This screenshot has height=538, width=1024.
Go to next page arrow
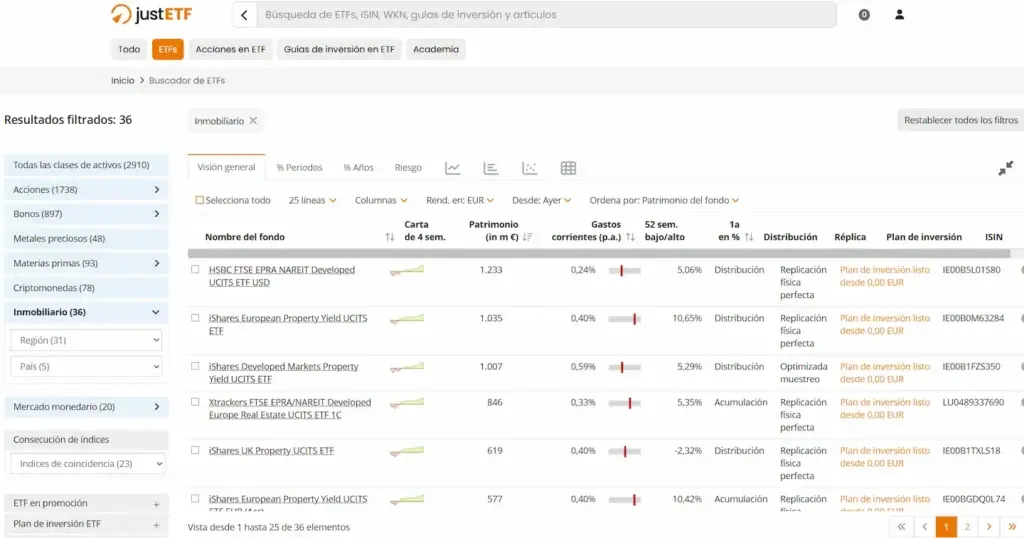coord(989,527)
